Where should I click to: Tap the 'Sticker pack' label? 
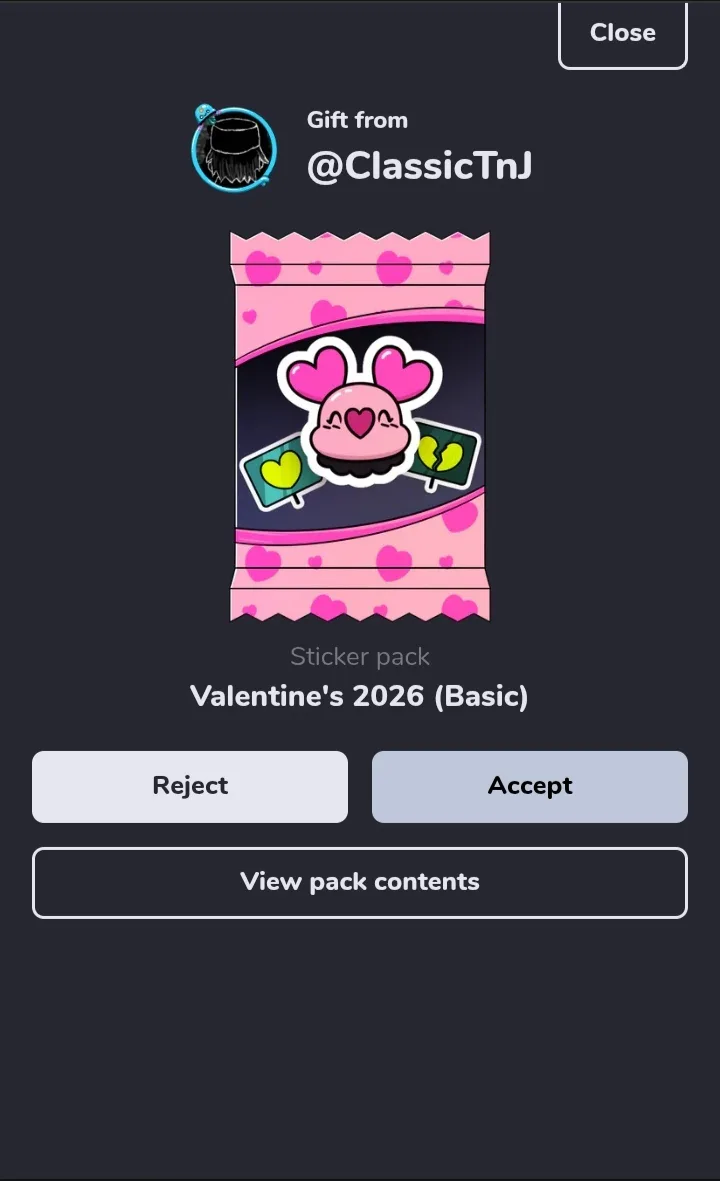tap(360, 656)
